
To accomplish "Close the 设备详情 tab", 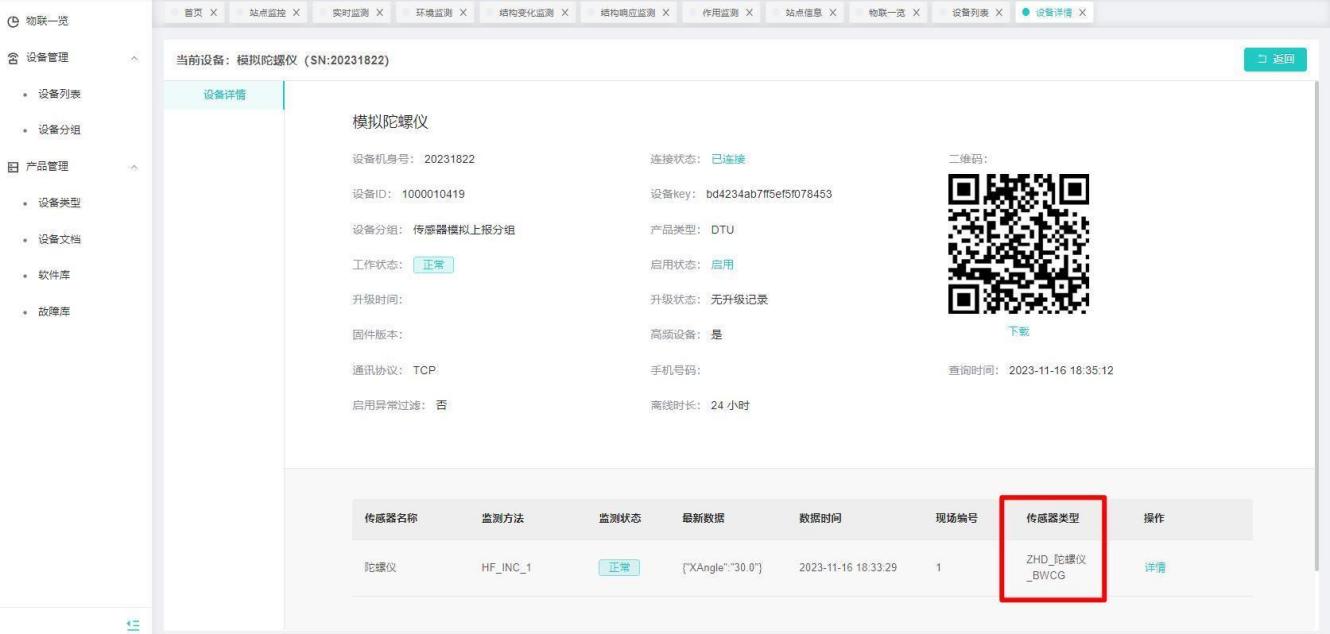I will 1083,11.
